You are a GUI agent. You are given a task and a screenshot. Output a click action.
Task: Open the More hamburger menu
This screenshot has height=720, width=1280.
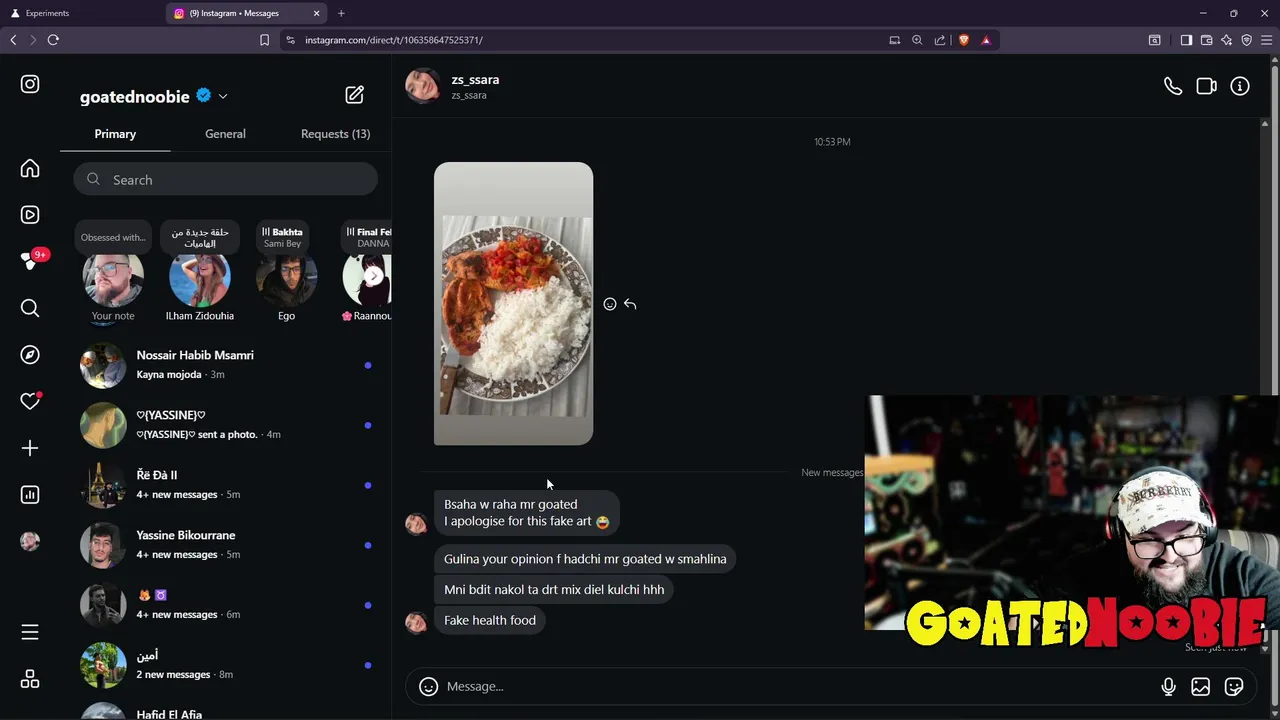pos(30,632)
